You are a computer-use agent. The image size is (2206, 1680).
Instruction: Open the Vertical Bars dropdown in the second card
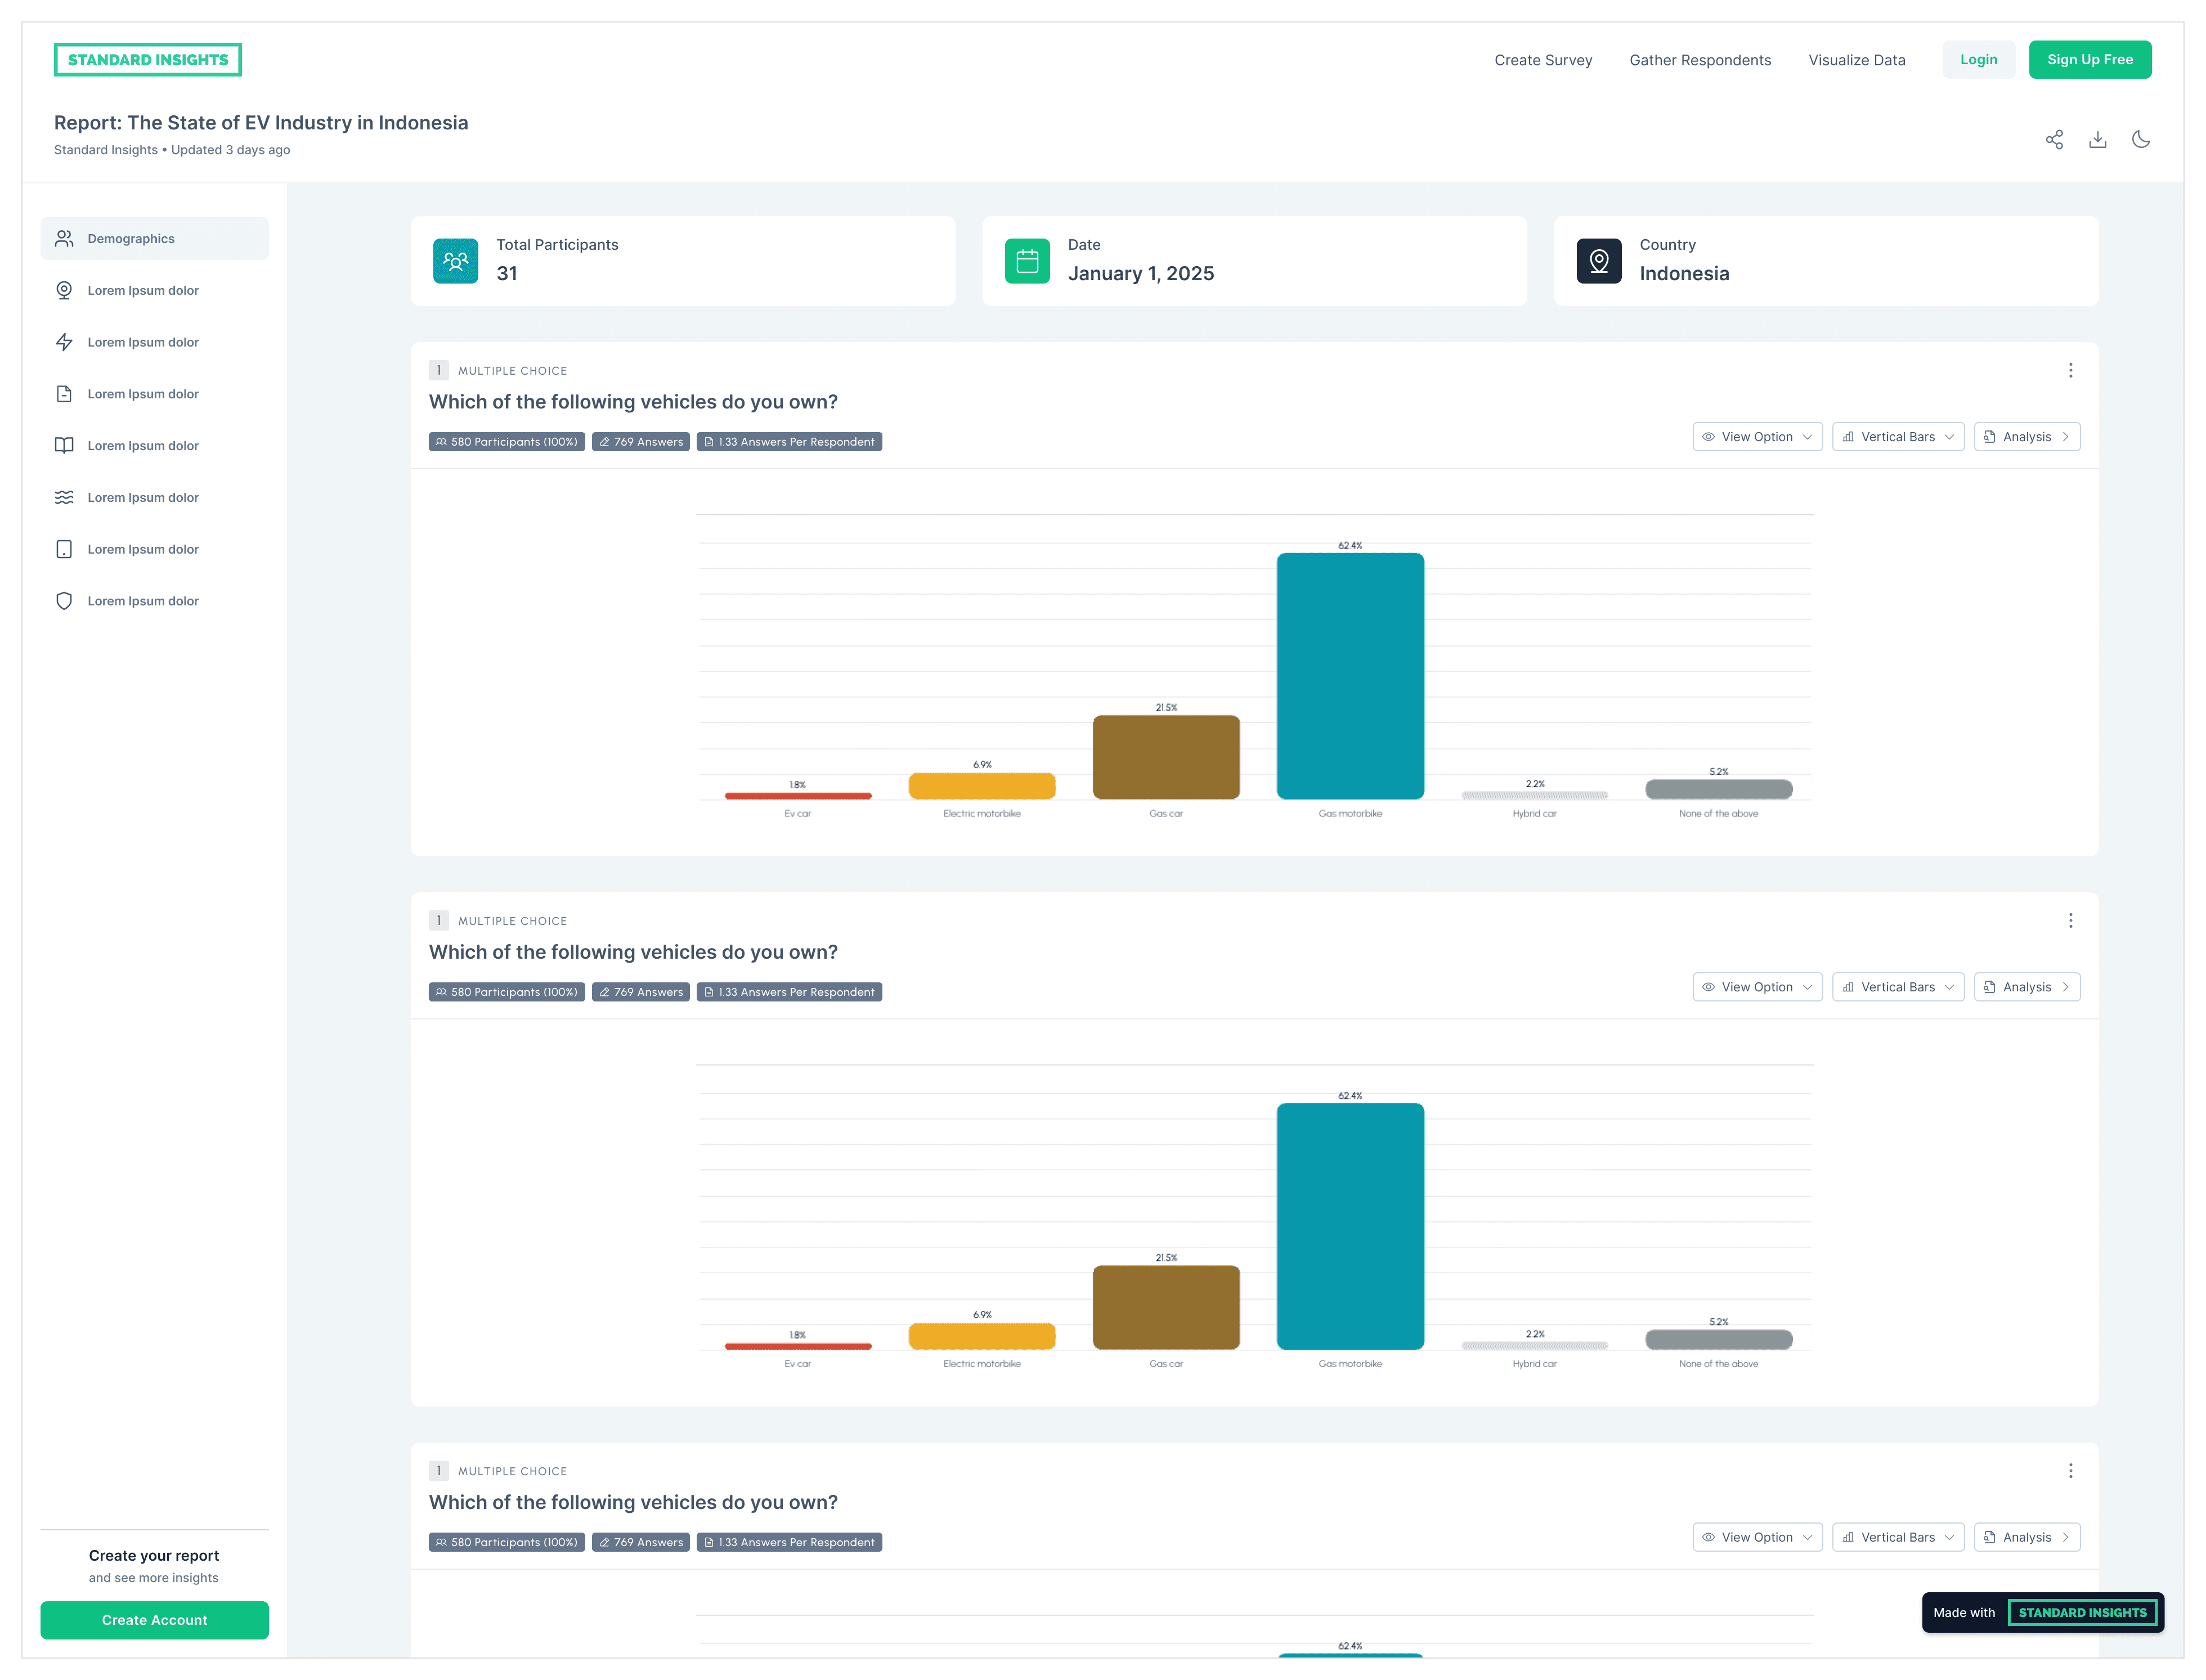click(x=1898, y=987)
